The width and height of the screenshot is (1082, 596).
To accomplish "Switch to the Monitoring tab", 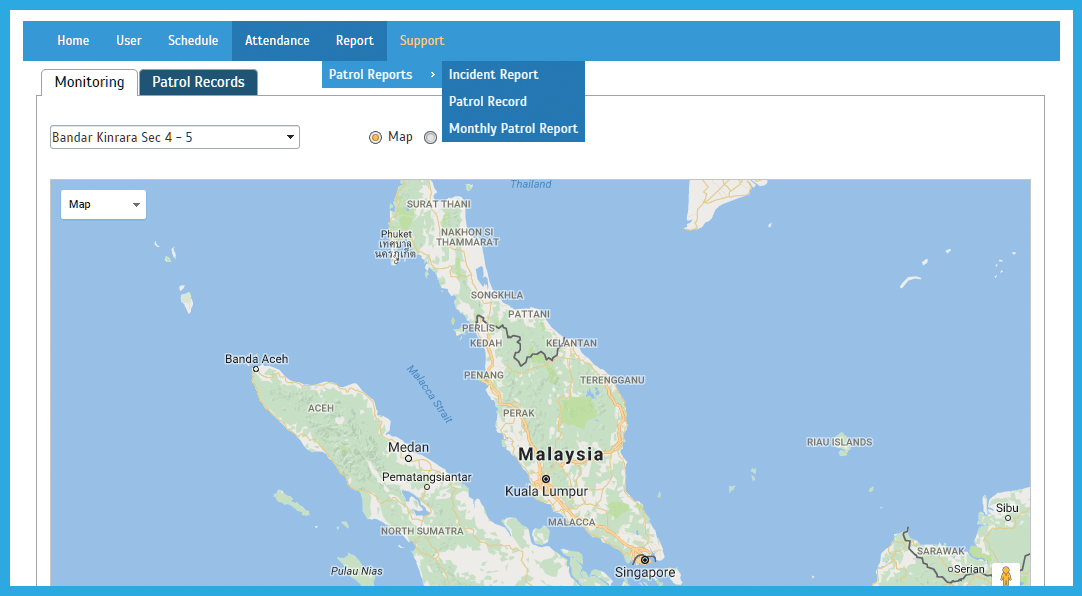I will [x=90, y=82].
